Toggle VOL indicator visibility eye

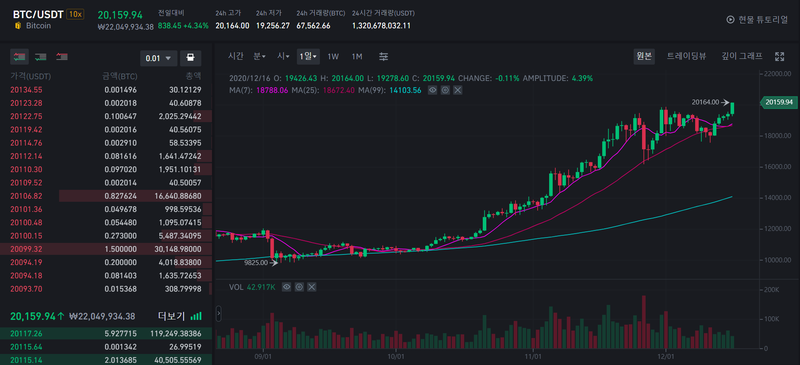click(287, 287)
